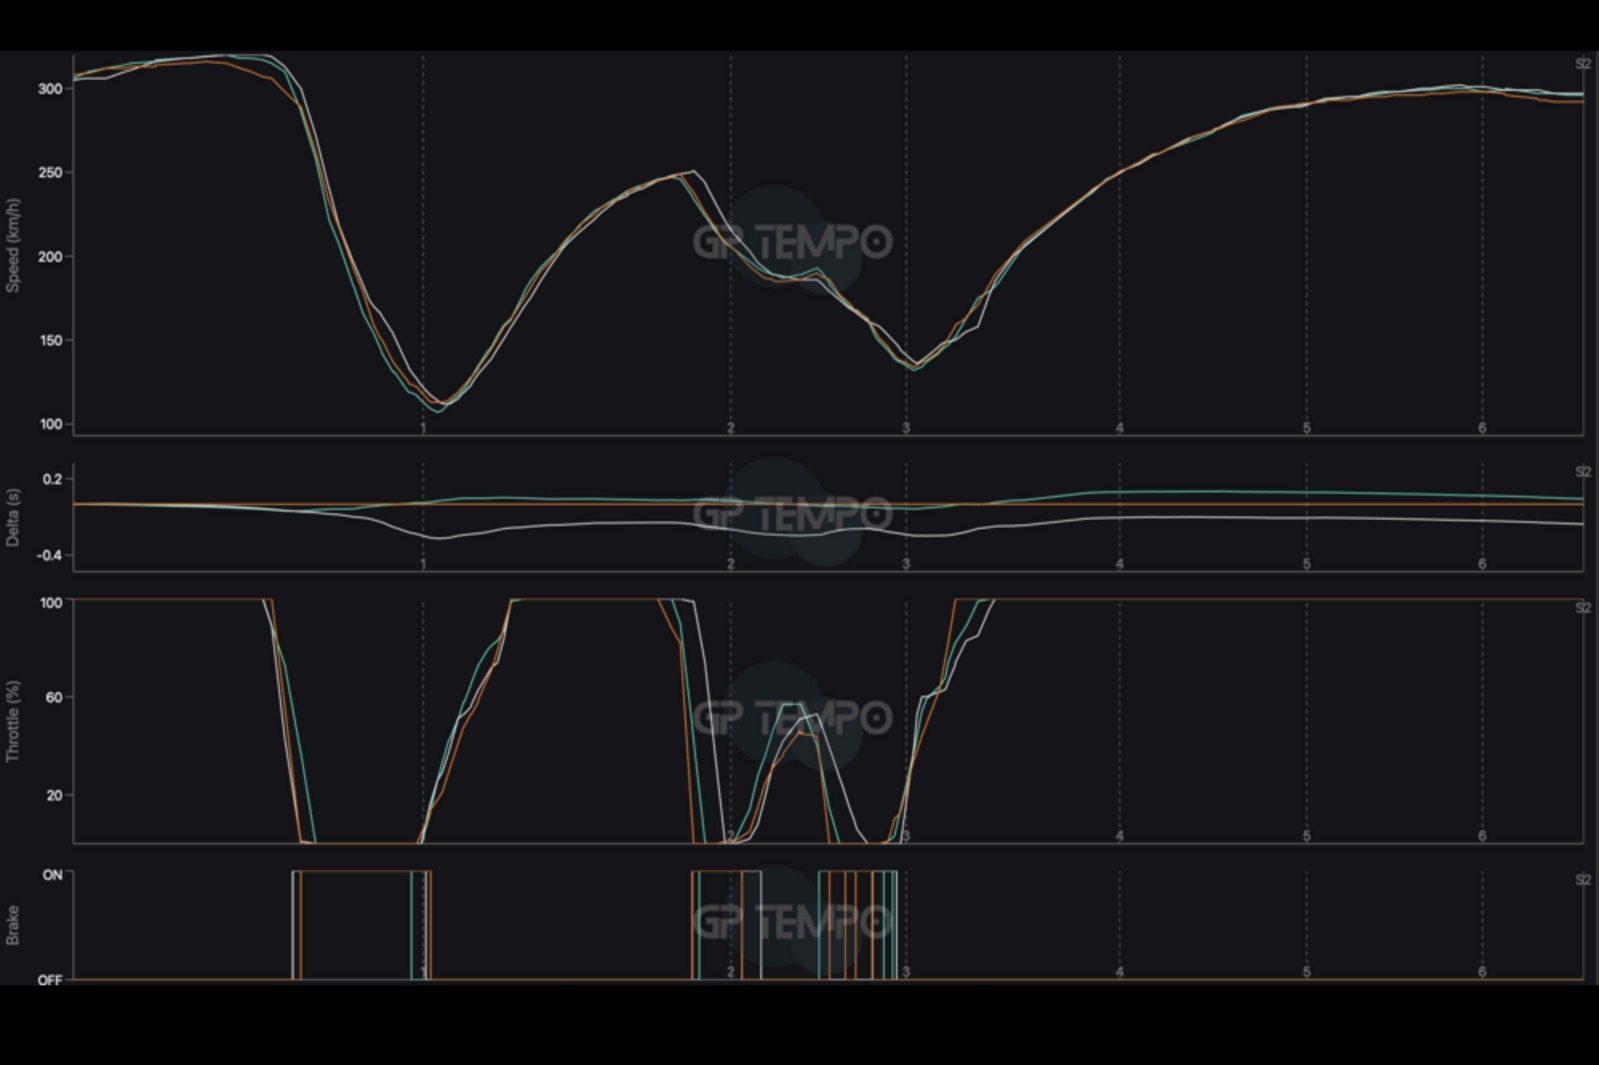Select the ON label on the brake axis
The width and height of the screenshot is (1599, 1065).
[x=52, y=875]
